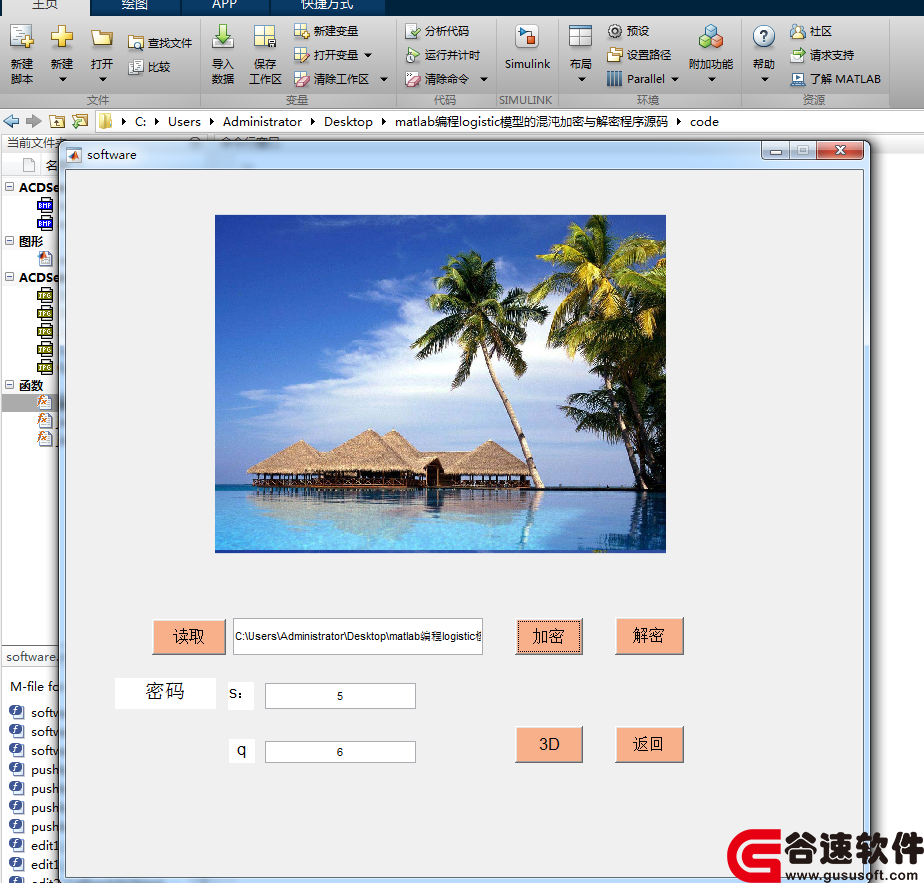Open the dropdown arrow beside 清除命令
The height and width of the screenshot is (883, 924).
484,79
